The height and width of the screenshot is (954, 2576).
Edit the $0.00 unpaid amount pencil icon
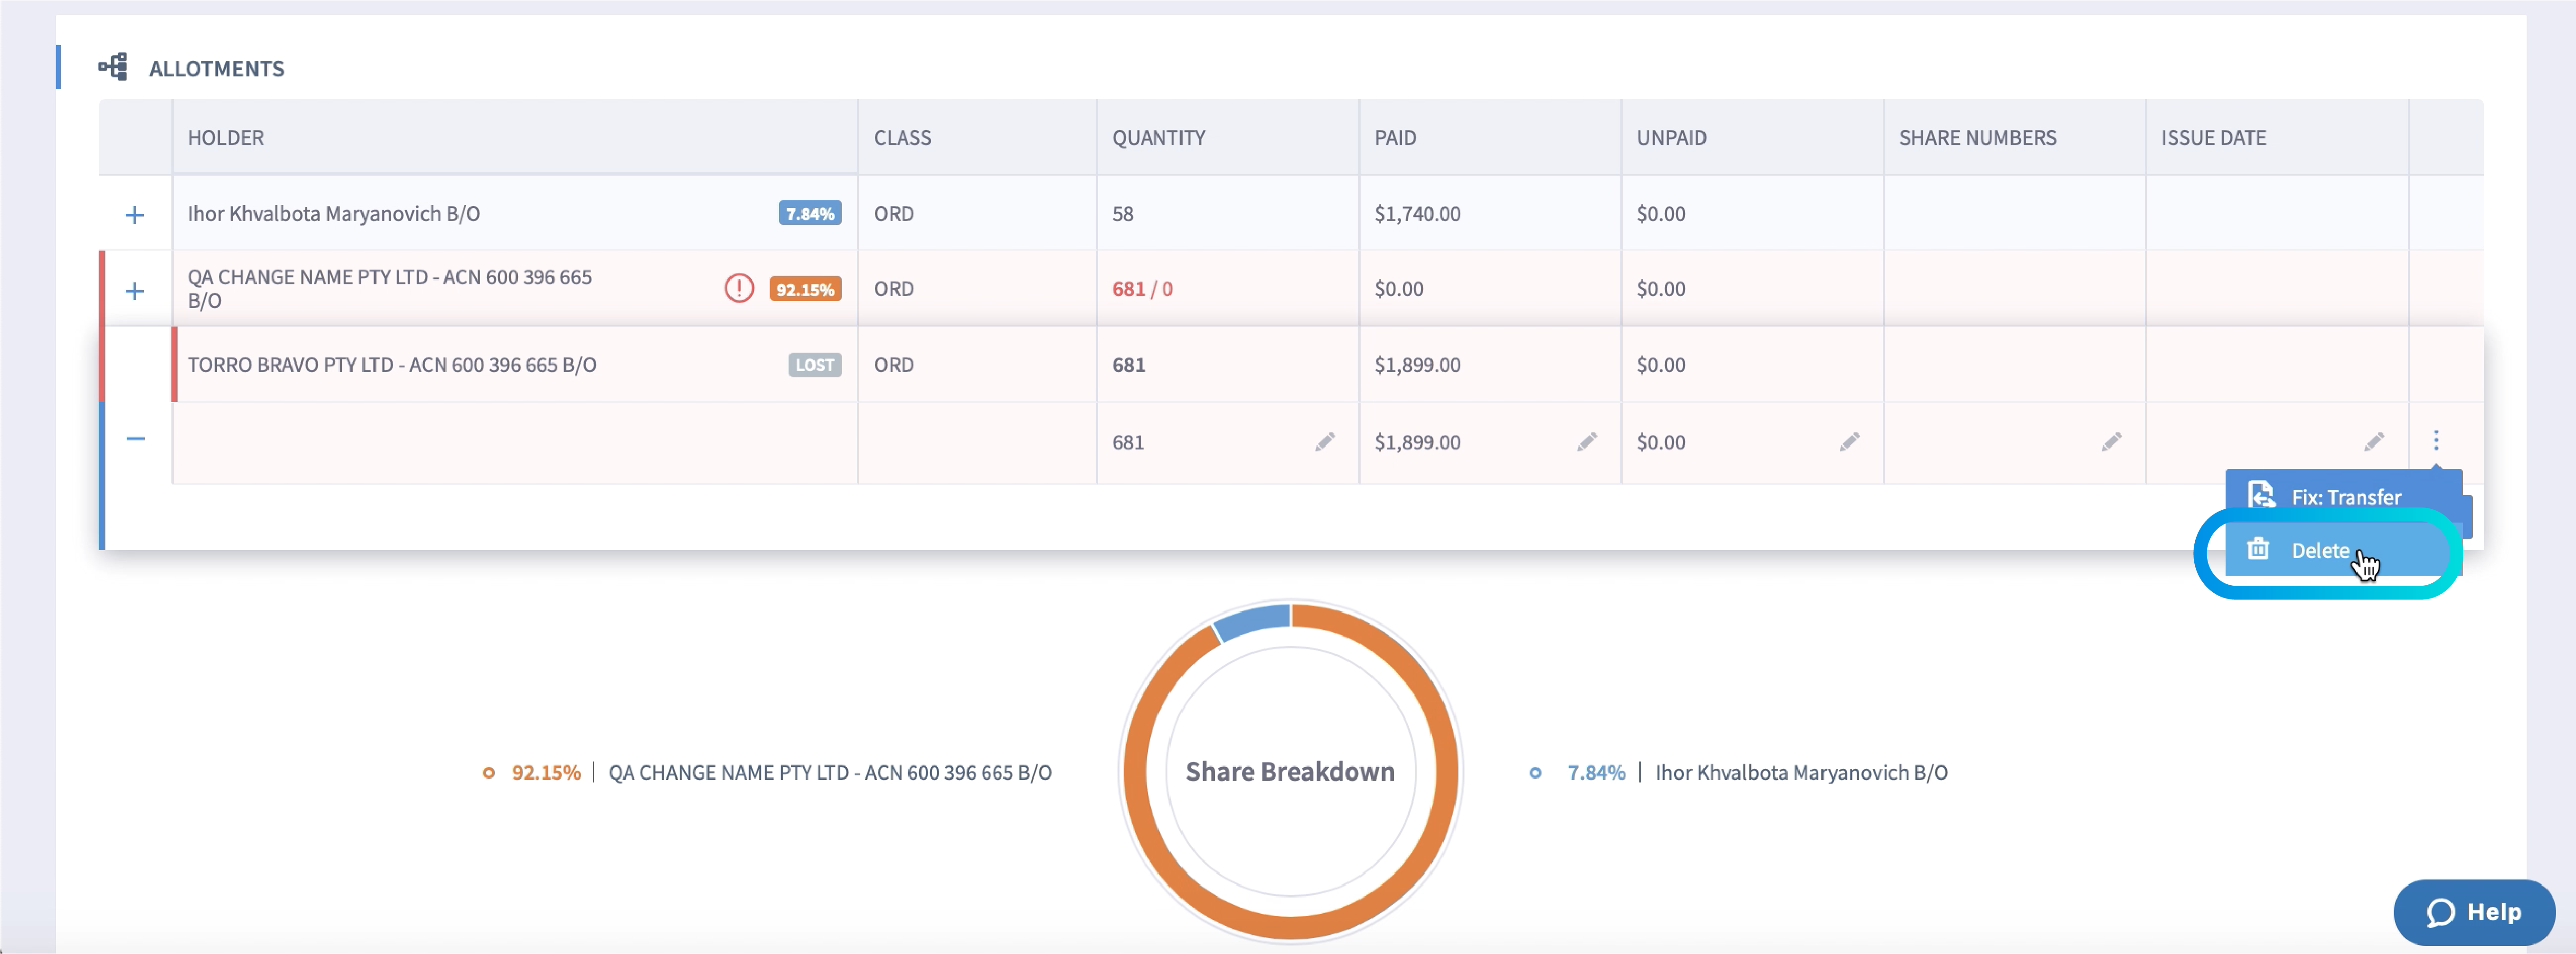coord(1850,441)
